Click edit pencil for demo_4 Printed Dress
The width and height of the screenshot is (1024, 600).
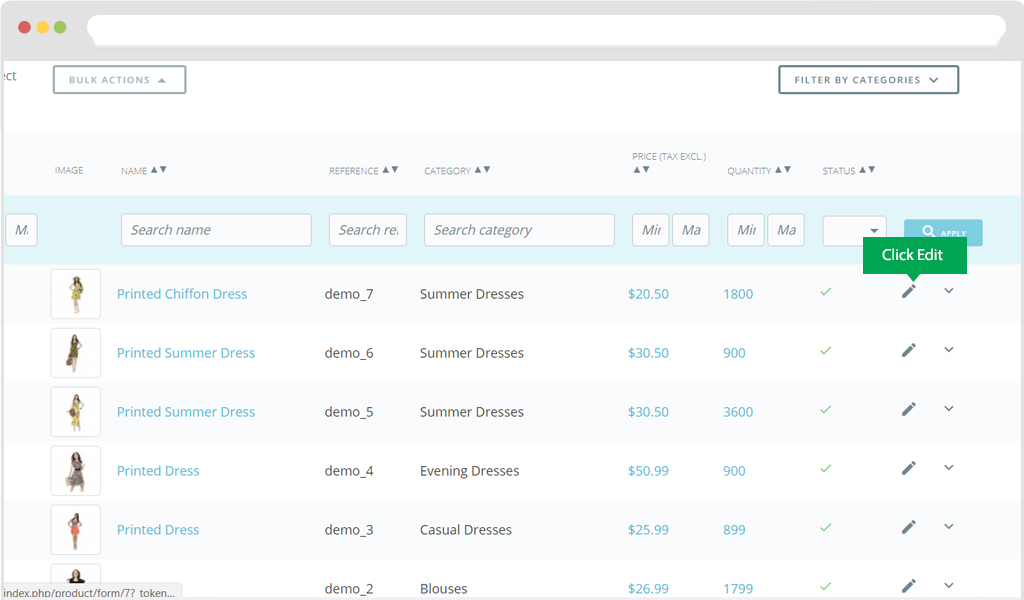click(908, 467)
